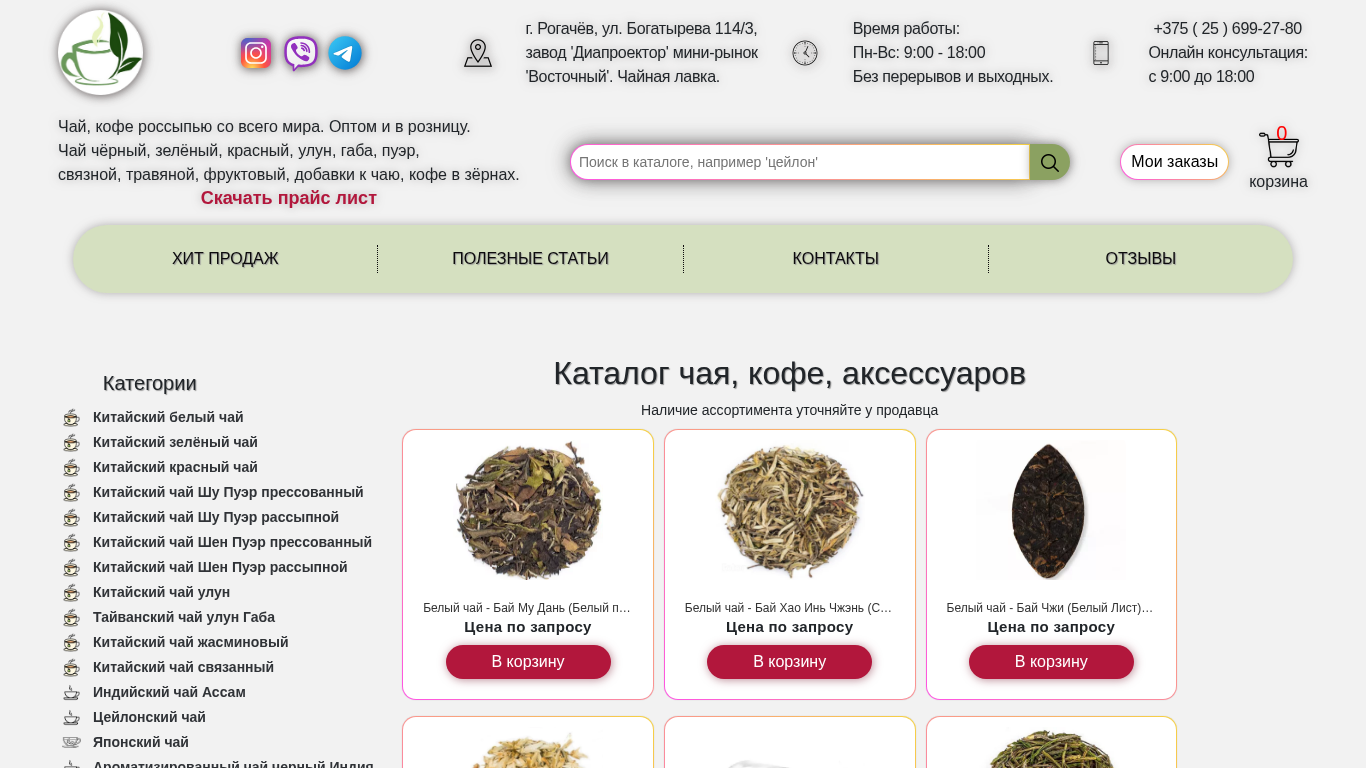The image size is (1366, 768).
Task: Open Бай Хао Инь Чжэнь product image
Action: tap(790, 510)
